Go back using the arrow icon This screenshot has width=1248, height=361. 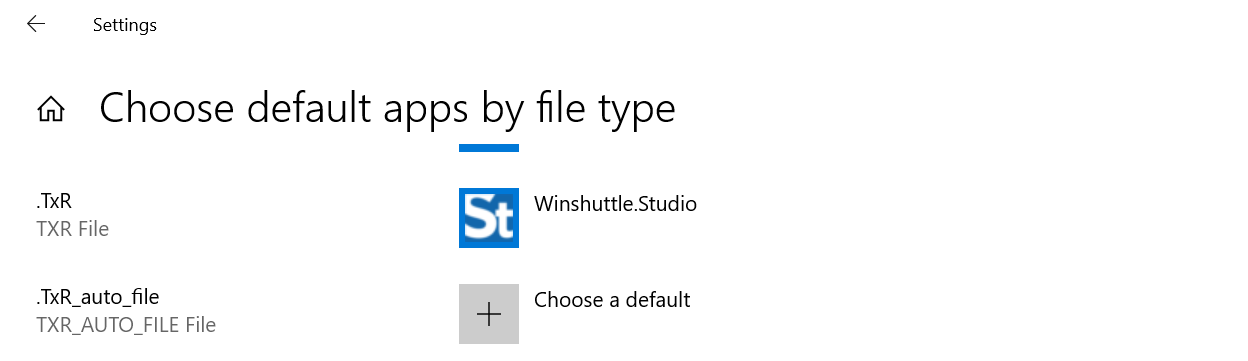(36, 24)
